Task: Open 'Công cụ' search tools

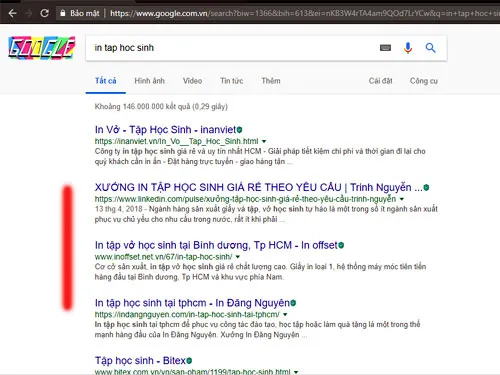Action: (424, 81)
